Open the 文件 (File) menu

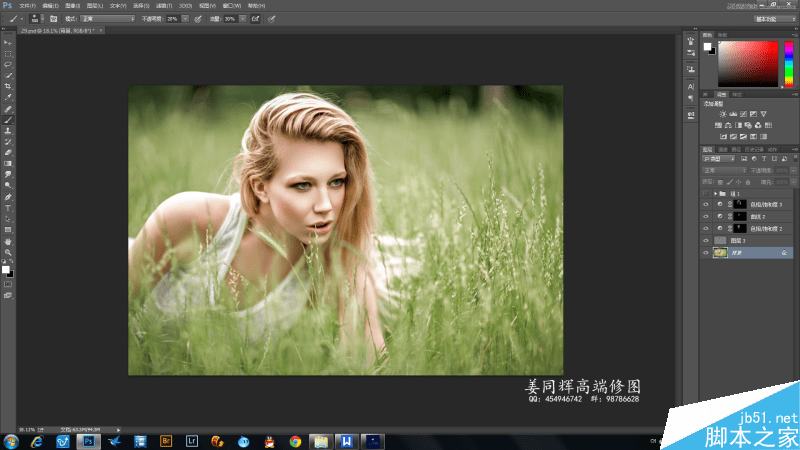coord(26,5)
